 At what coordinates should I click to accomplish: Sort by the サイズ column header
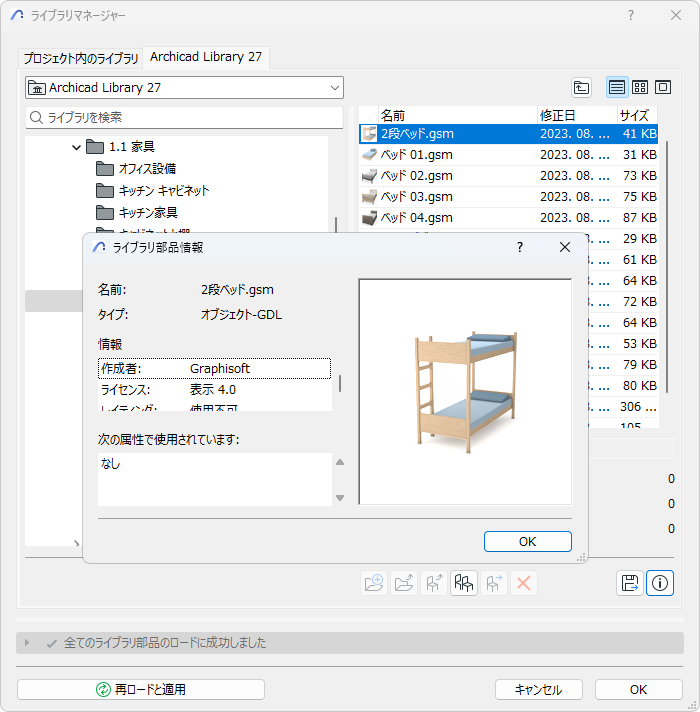click(637, 115)
